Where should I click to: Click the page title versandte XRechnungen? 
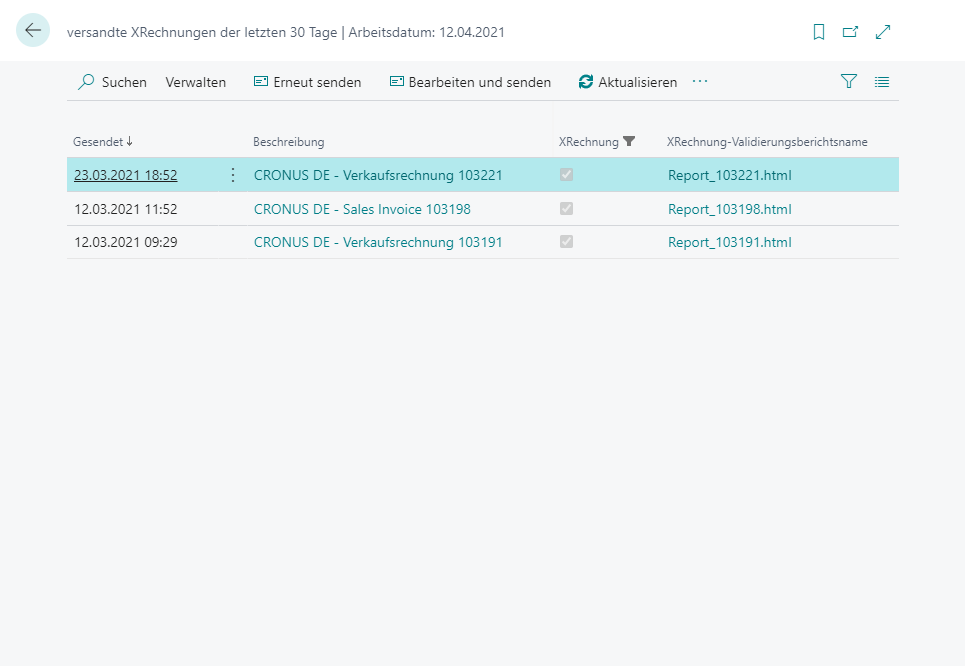(286, 32)
